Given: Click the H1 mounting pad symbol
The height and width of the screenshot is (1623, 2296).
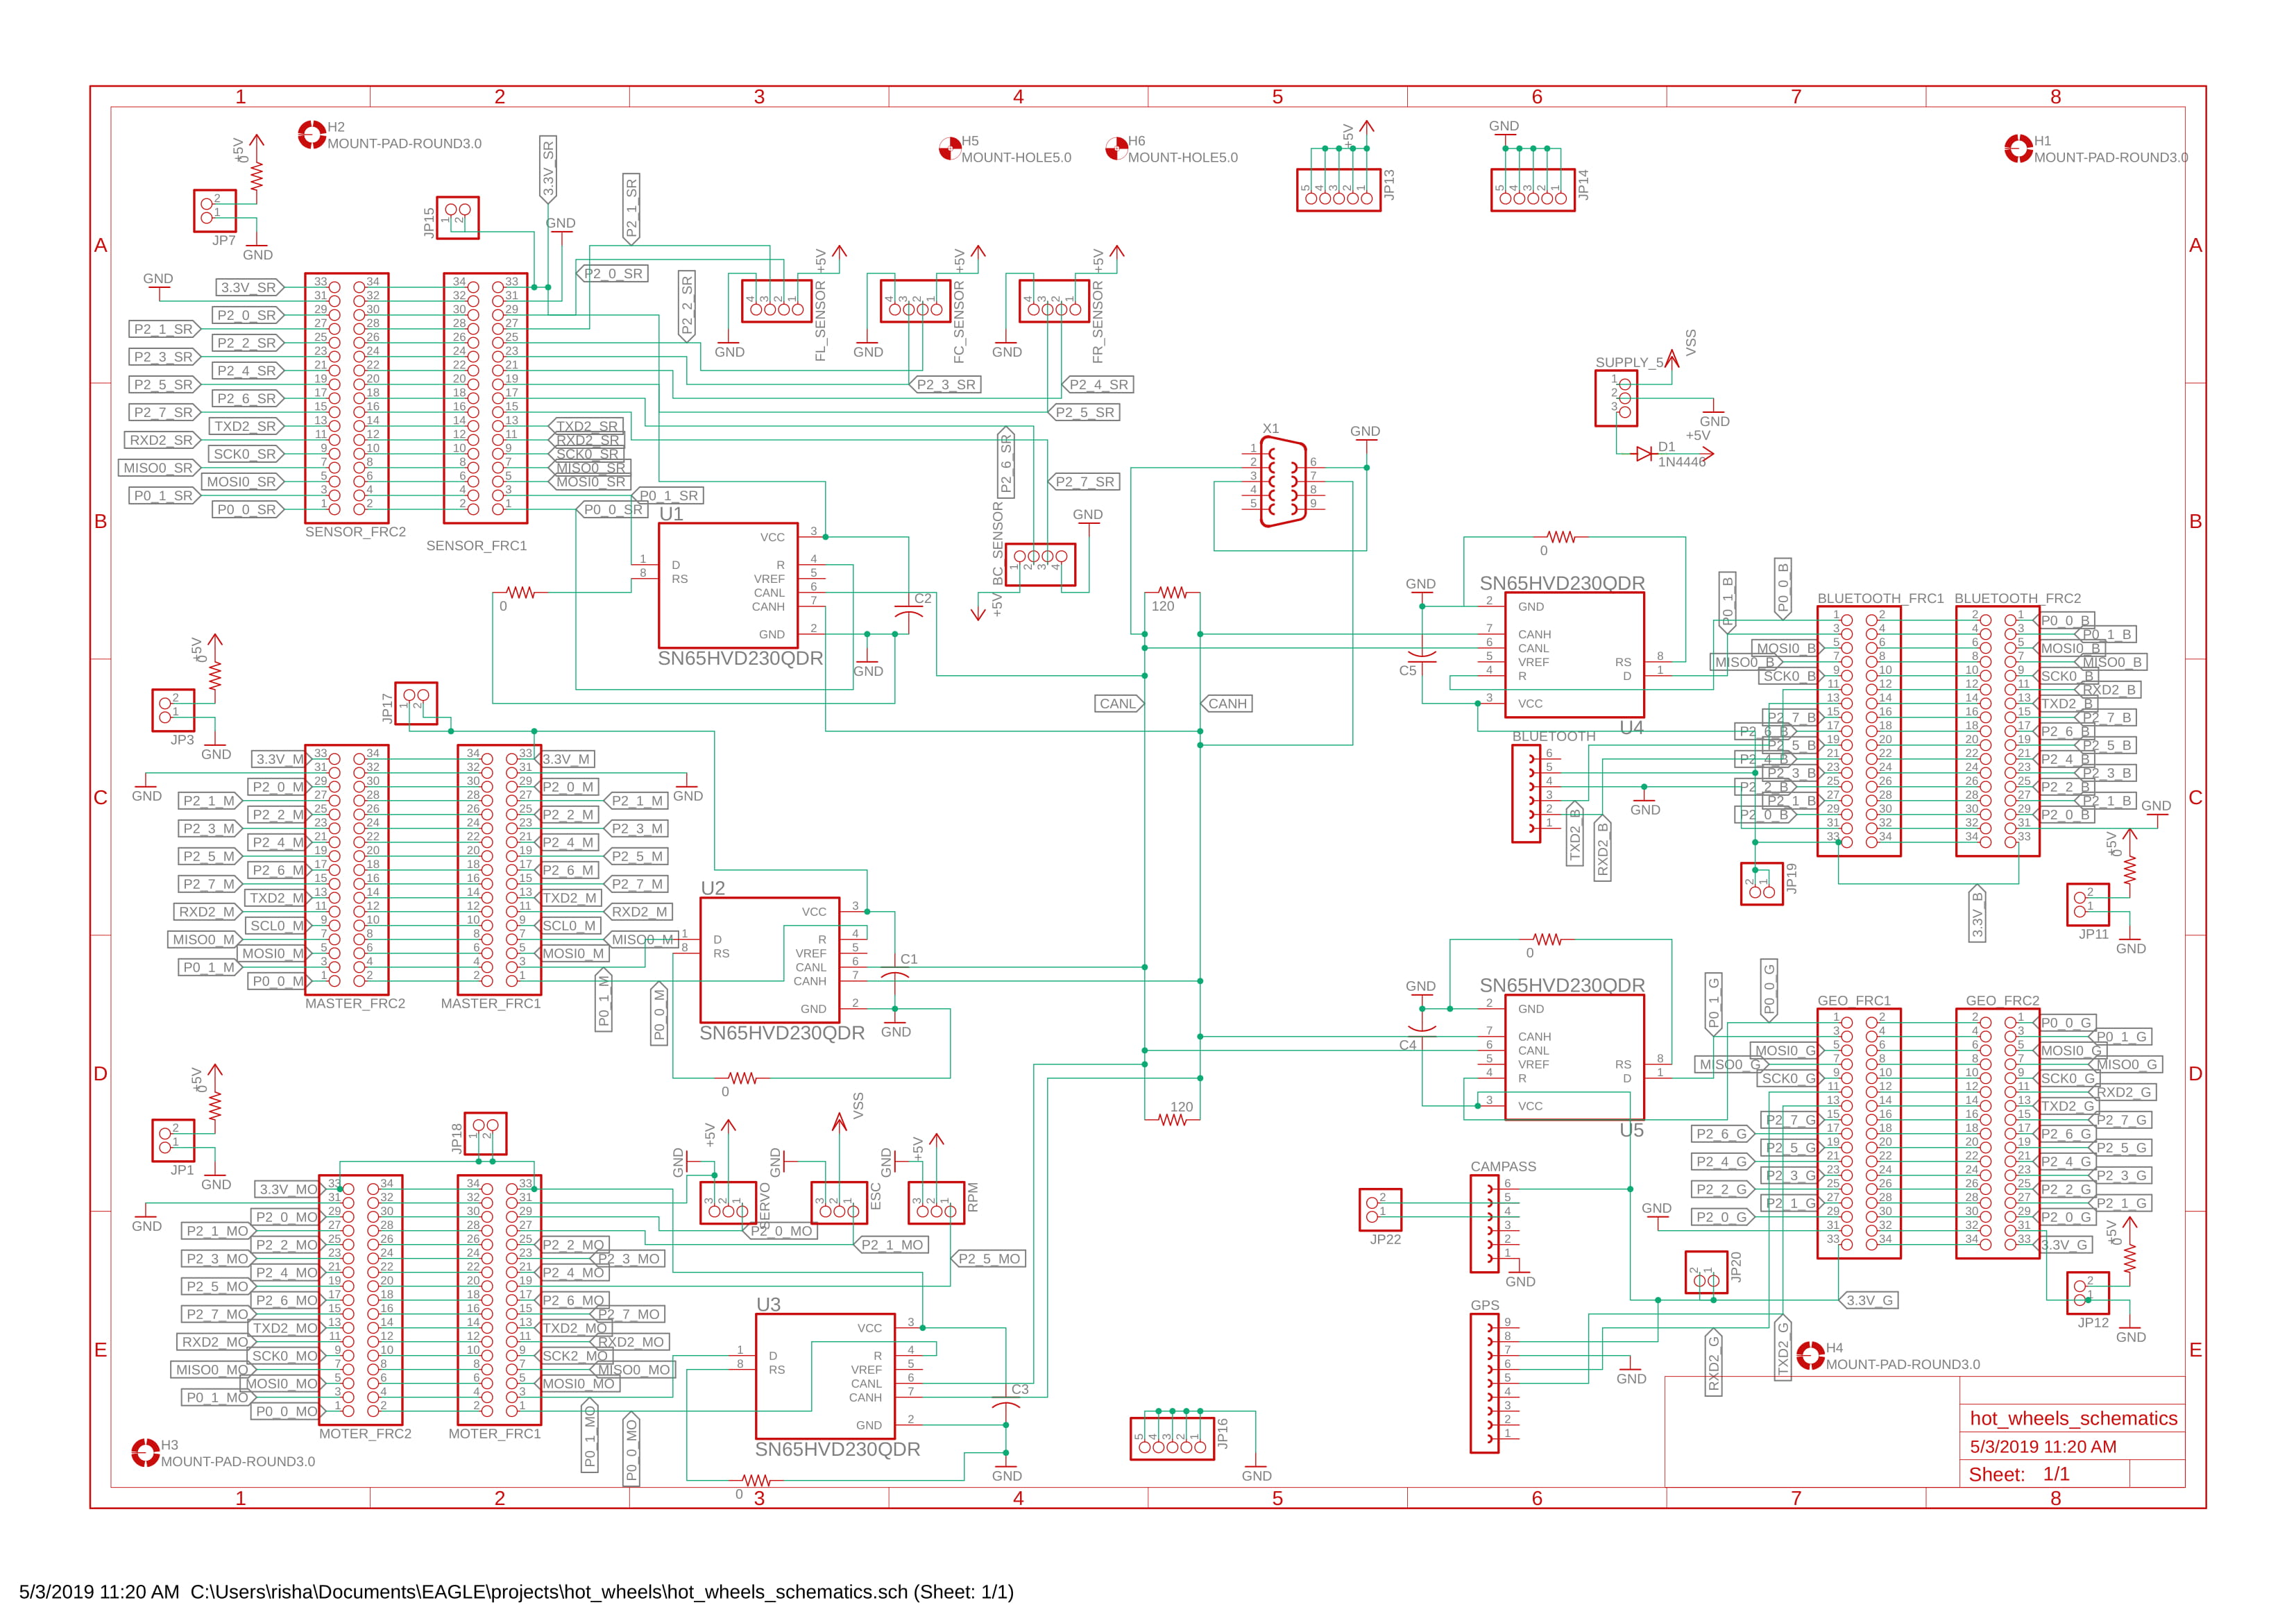Looking at the screenshot, I should click(2019, 149).
